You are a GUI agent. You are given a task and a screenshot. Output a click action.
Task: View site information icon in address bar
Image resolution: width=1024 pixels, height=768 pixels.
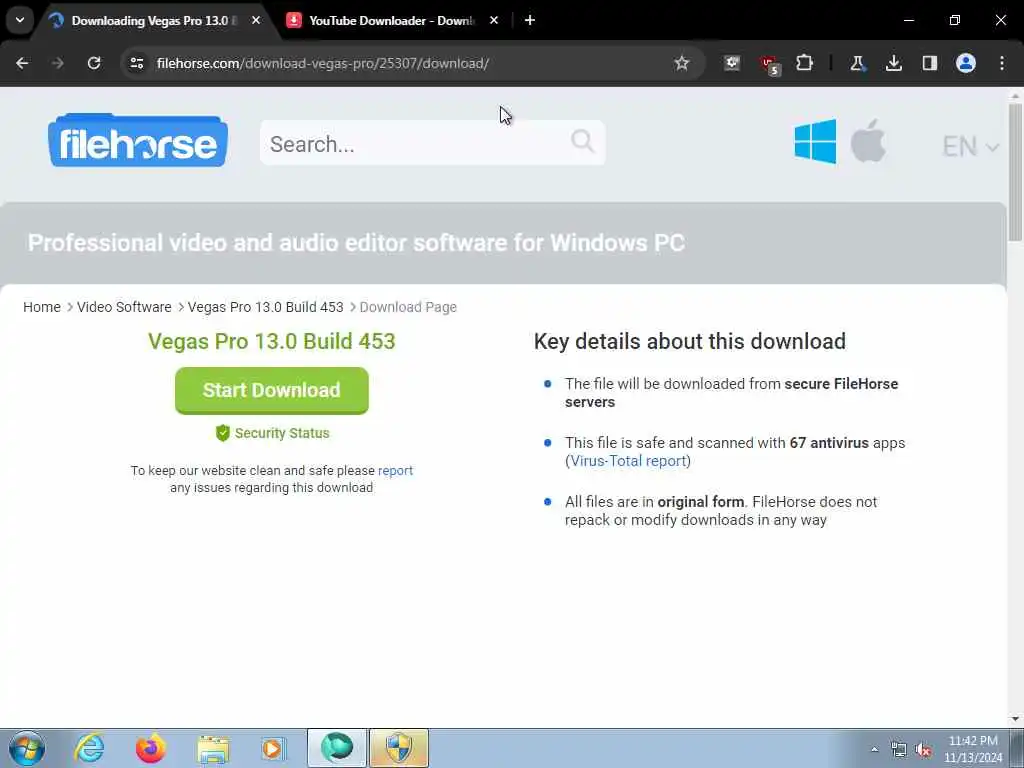pyautogui.click(x=136, y=63)
